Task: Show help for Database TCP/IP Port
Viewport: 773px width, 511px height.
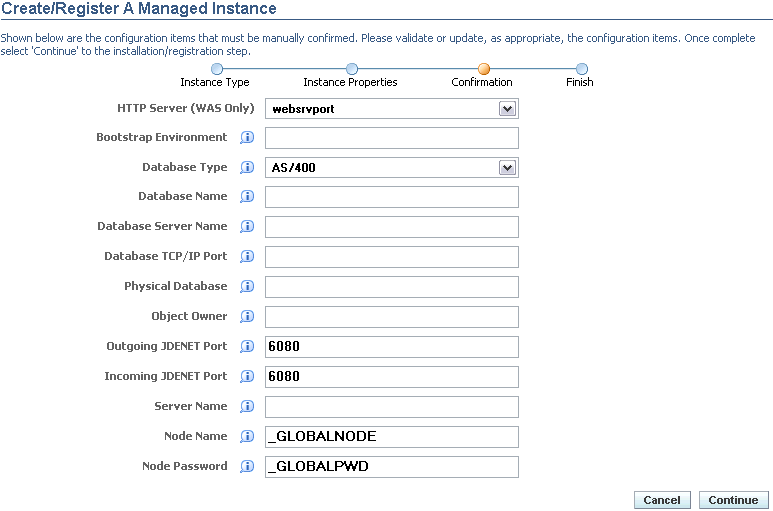Action: tap(247, 257)
